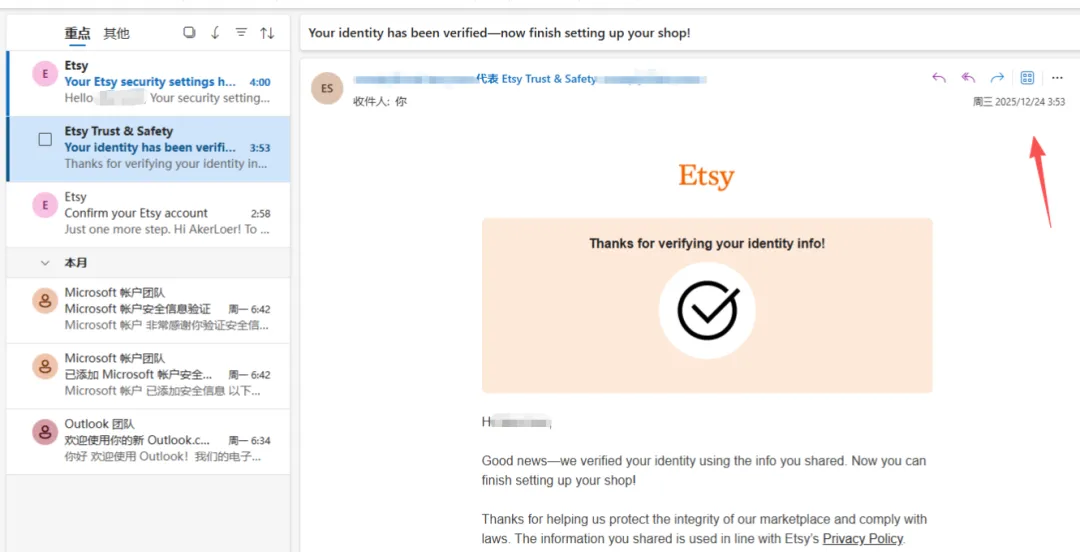Click the down-arrow jump icon above message list

(215, 33)
